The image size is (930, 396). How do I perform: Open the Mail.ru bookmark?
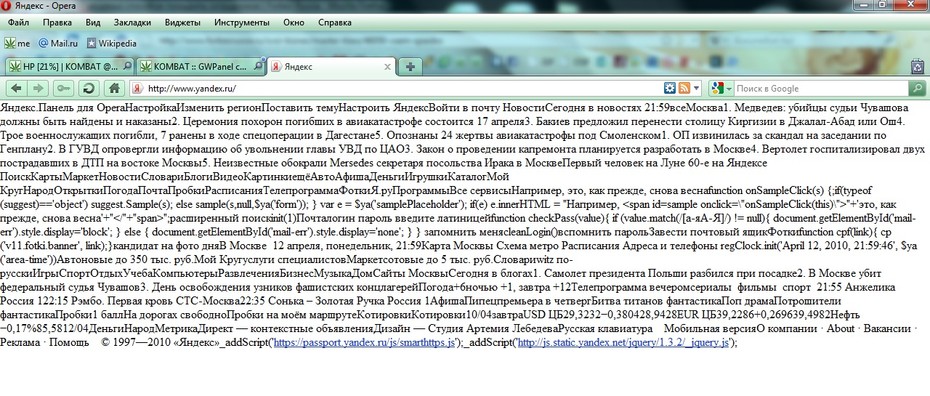tap(58, 43)
